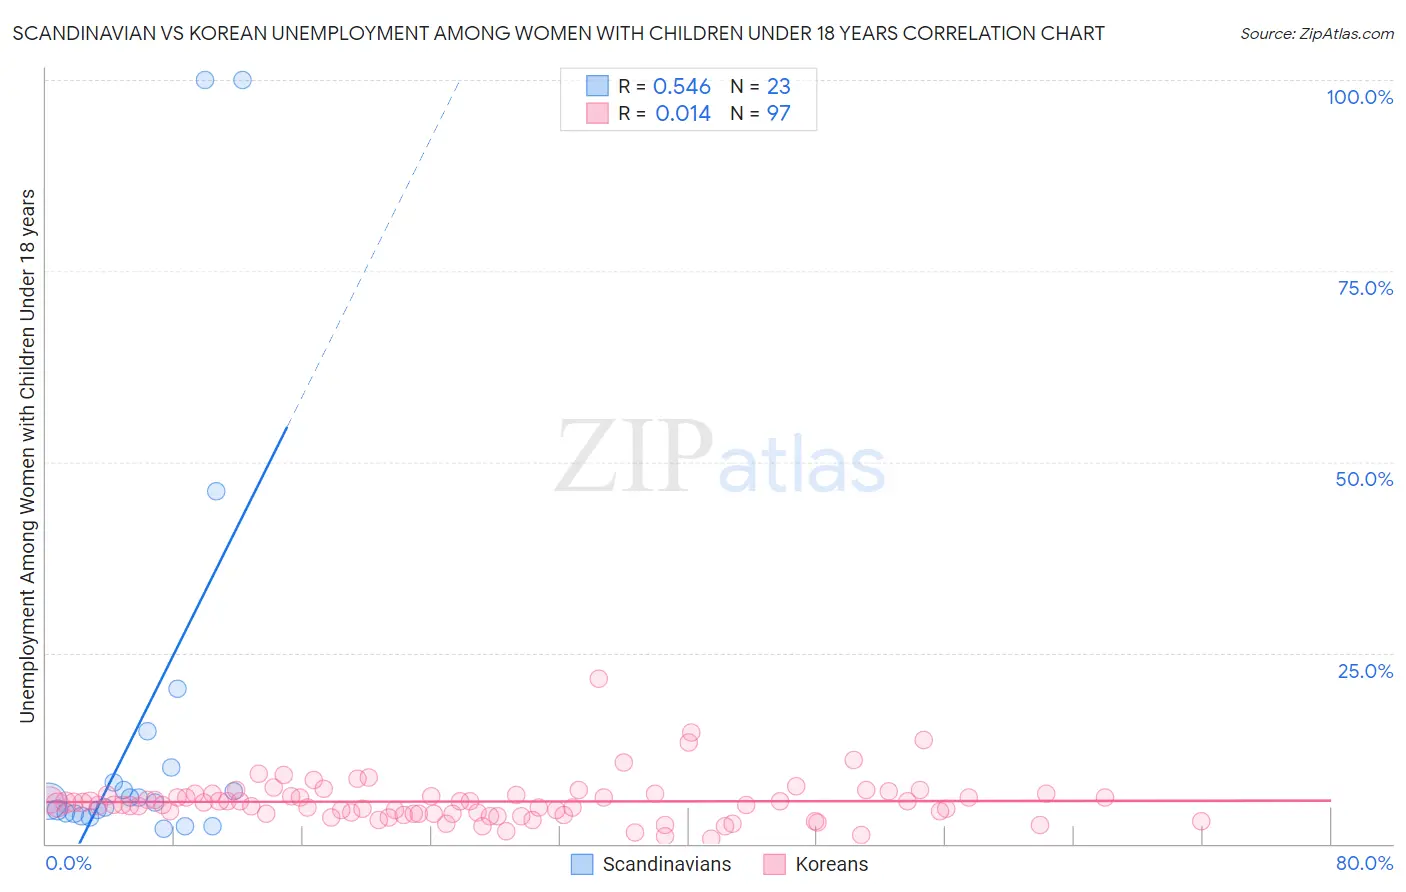Click the pink R = 0.014 swatch
This screenshot has height=892, width=1406.
pyautogui.click(x=597, y=113)
